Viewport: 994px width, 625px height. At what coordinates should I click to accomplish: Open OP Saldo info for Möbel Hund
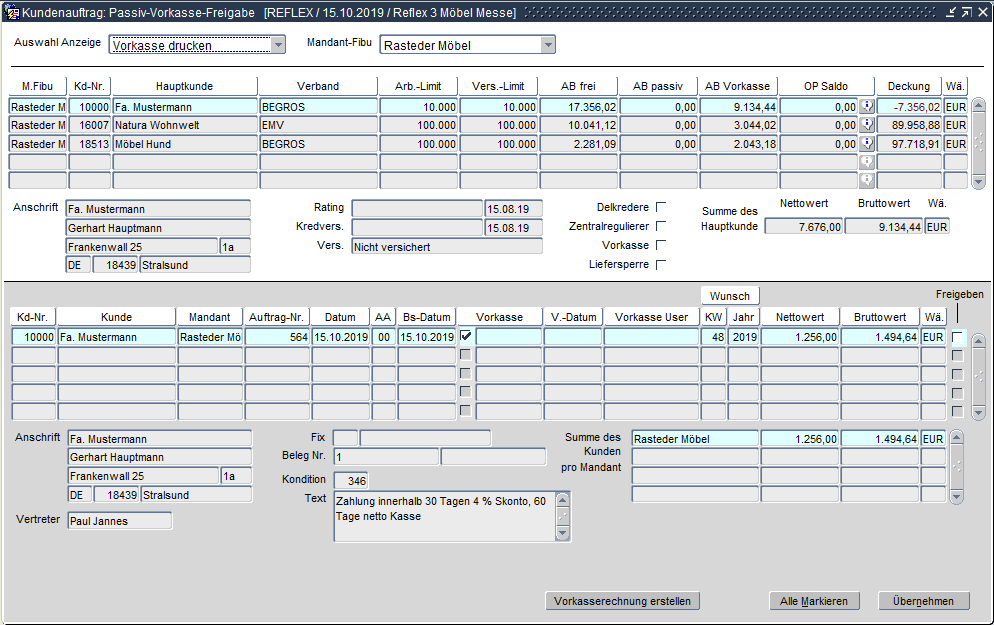point(867,144)
